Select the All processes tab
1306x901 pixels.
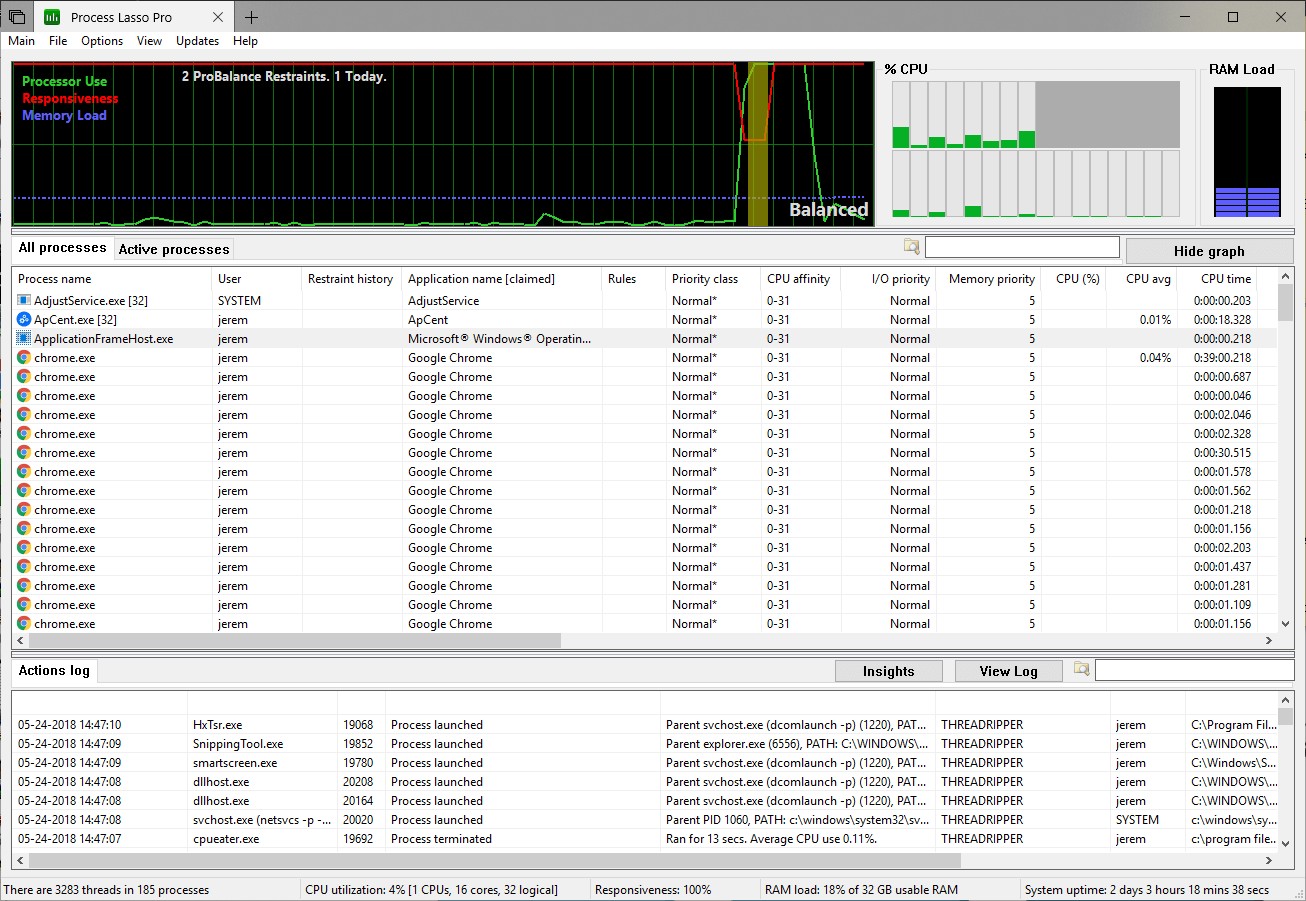(x=62, y=247)
